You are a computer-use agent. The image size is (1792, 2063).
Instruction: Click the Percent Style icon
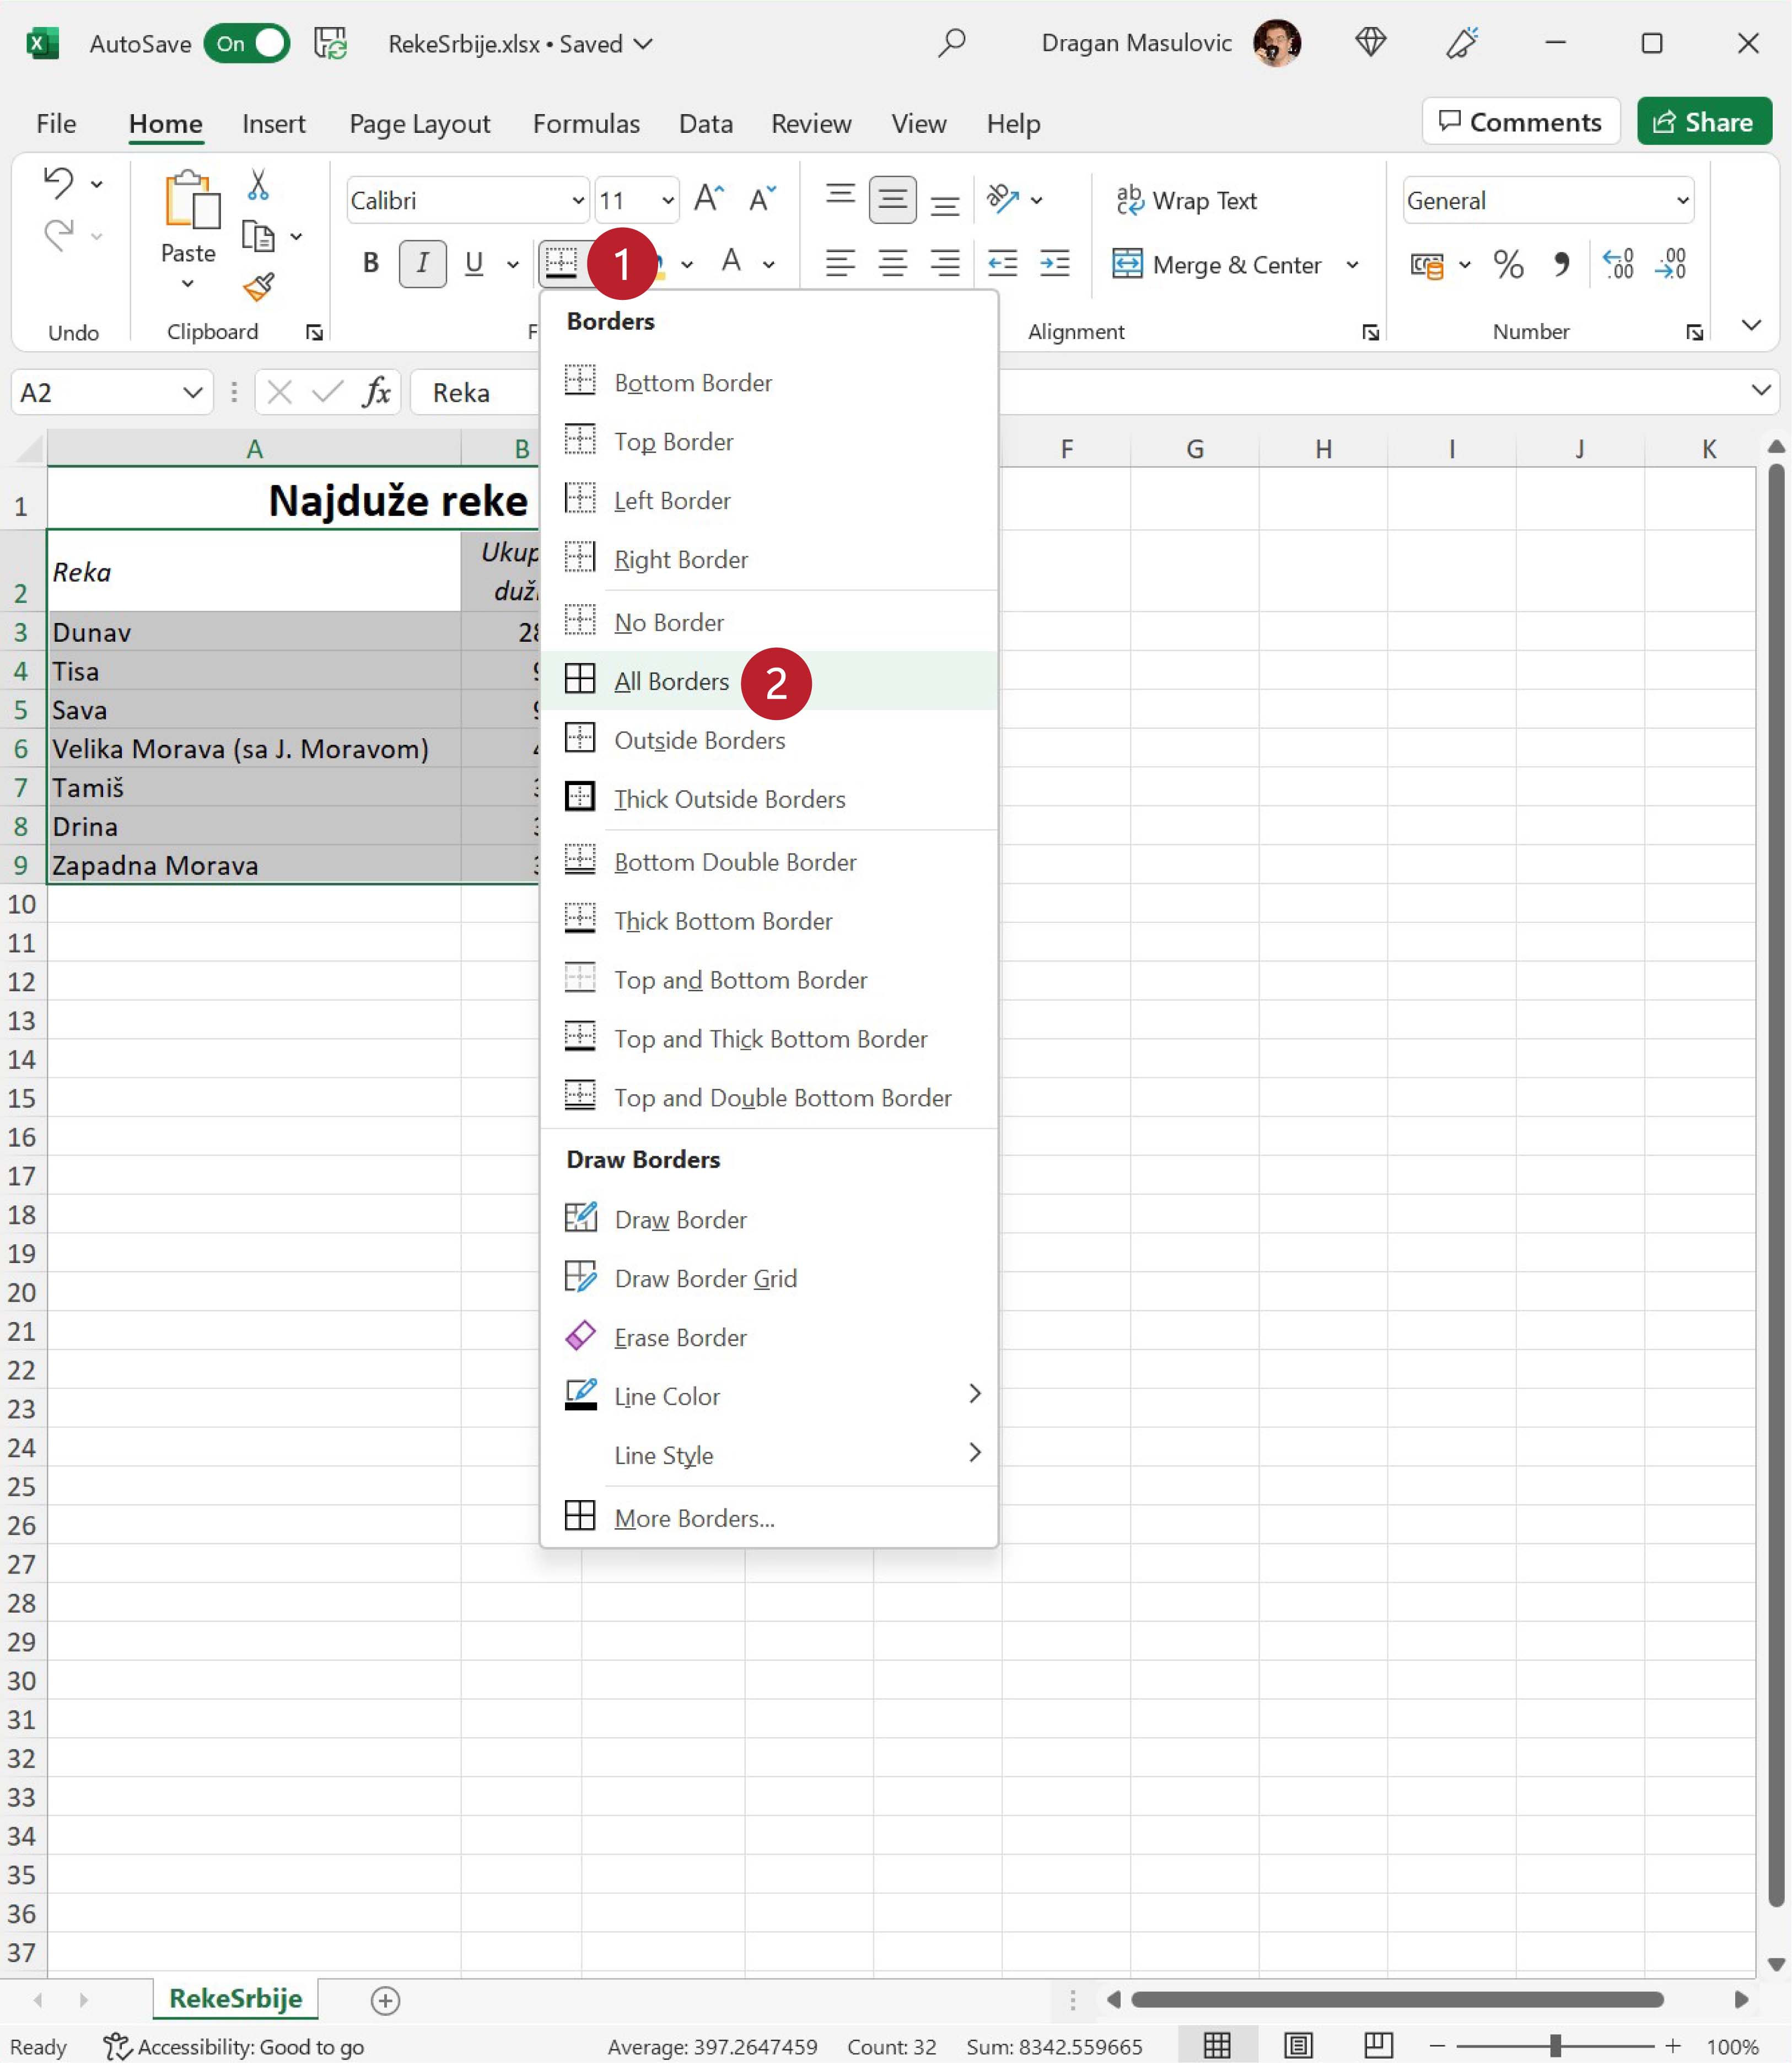pos(1508,264)
